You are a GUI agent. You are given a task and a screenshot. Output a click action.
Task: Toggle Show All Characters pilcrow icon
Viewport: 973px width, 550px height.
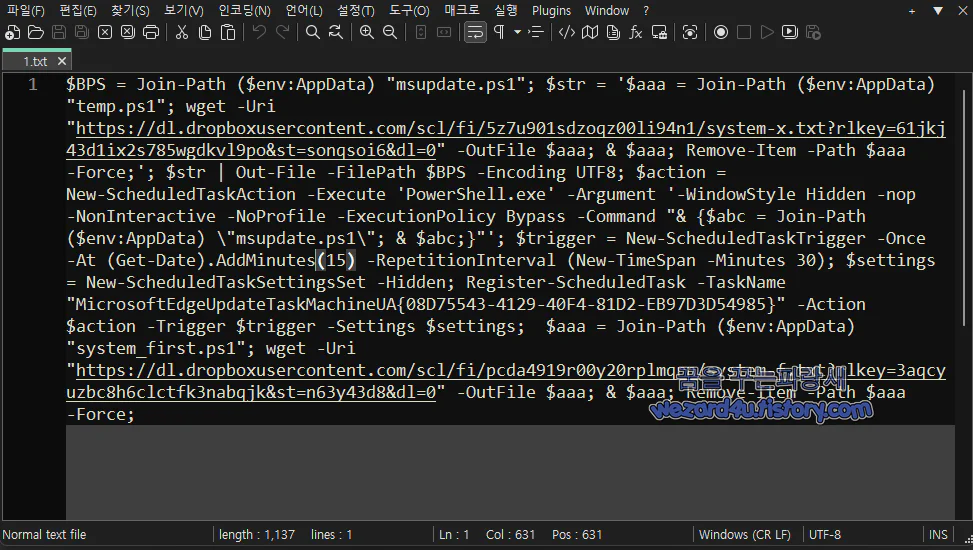point(499,32)
